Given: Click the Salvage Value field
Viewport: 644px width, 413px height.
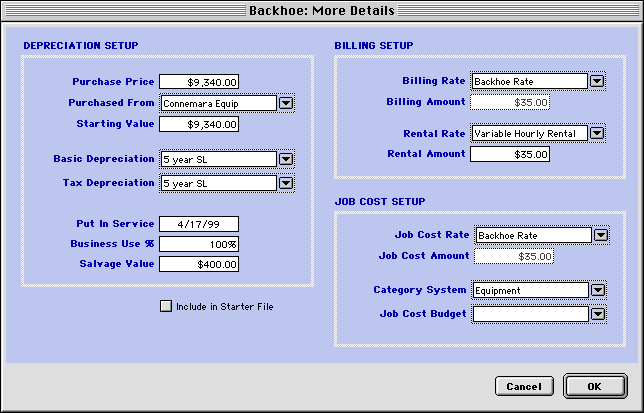Looking at the screenshot, I should tap(198, 265).
